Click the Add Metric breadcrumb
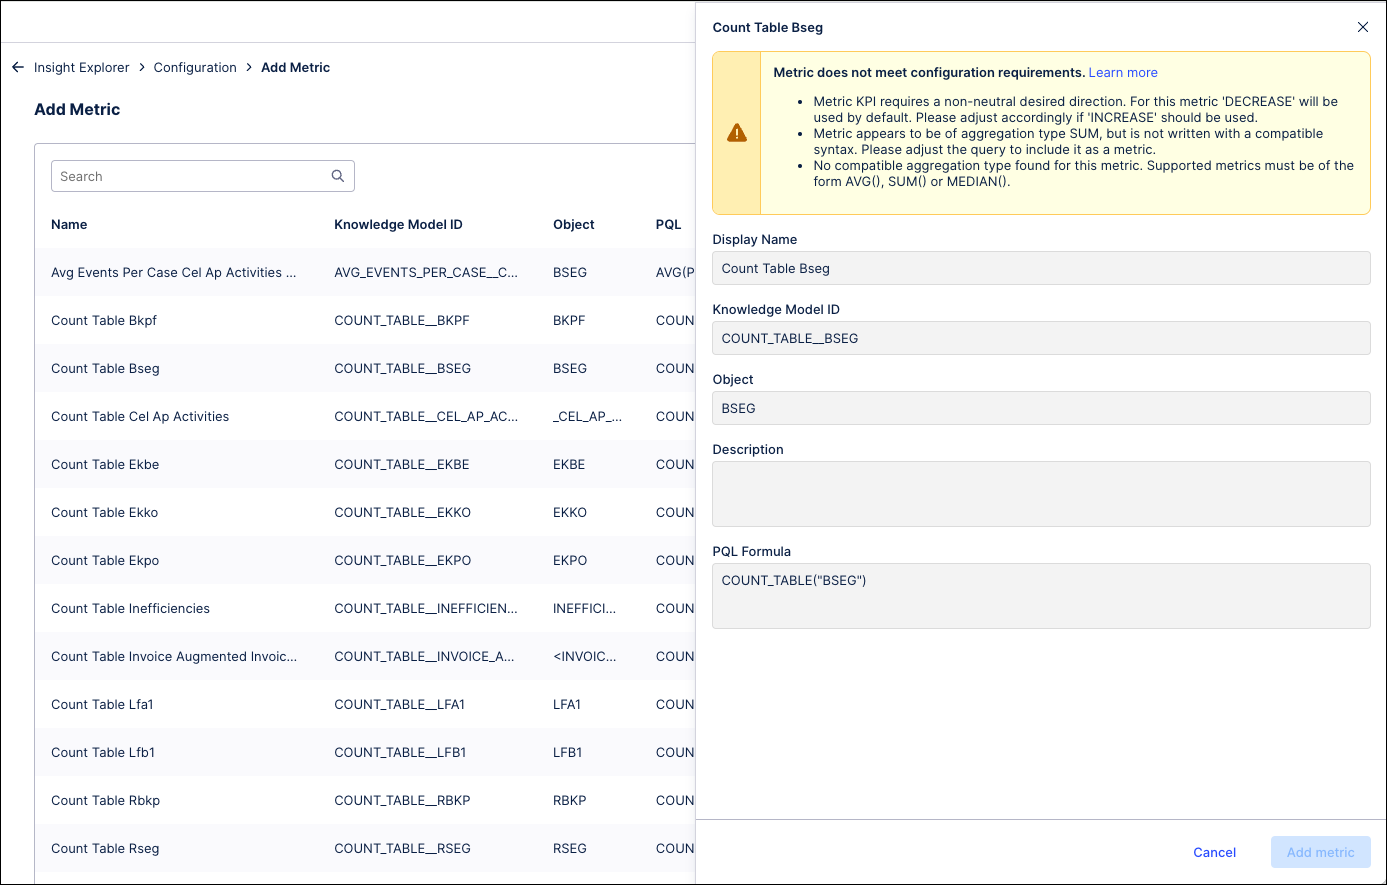Image resolution: width=1387 pixels, height=885 pixels. coord(295,67)
